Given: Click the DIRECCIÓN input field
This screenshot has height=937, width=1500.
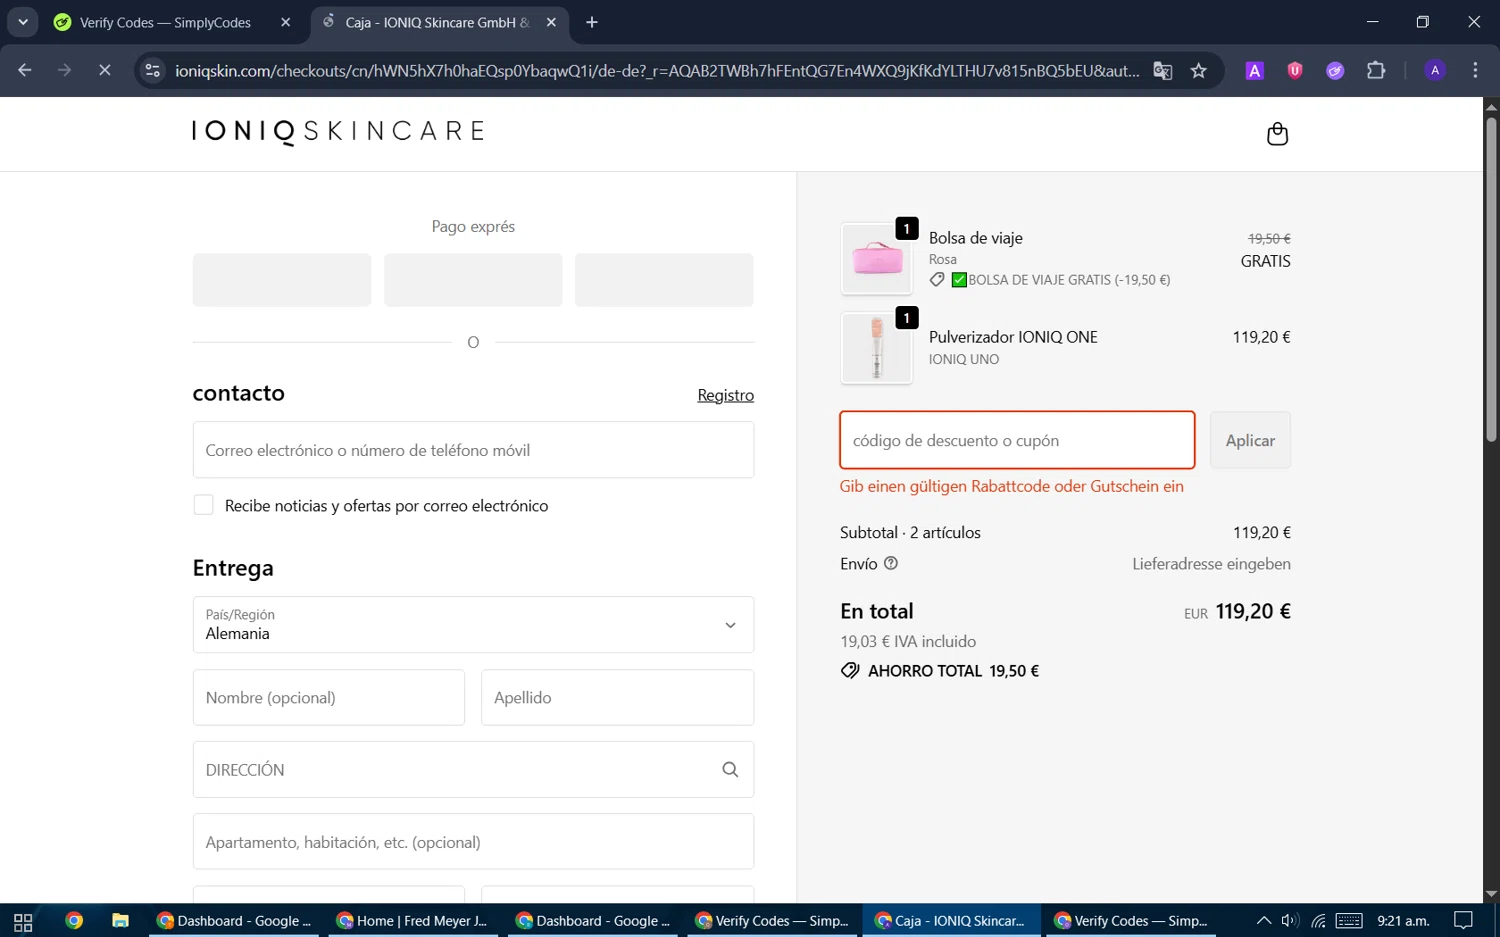Looking at the screenshot, I should pyautogui.click(x=473, y=769).
